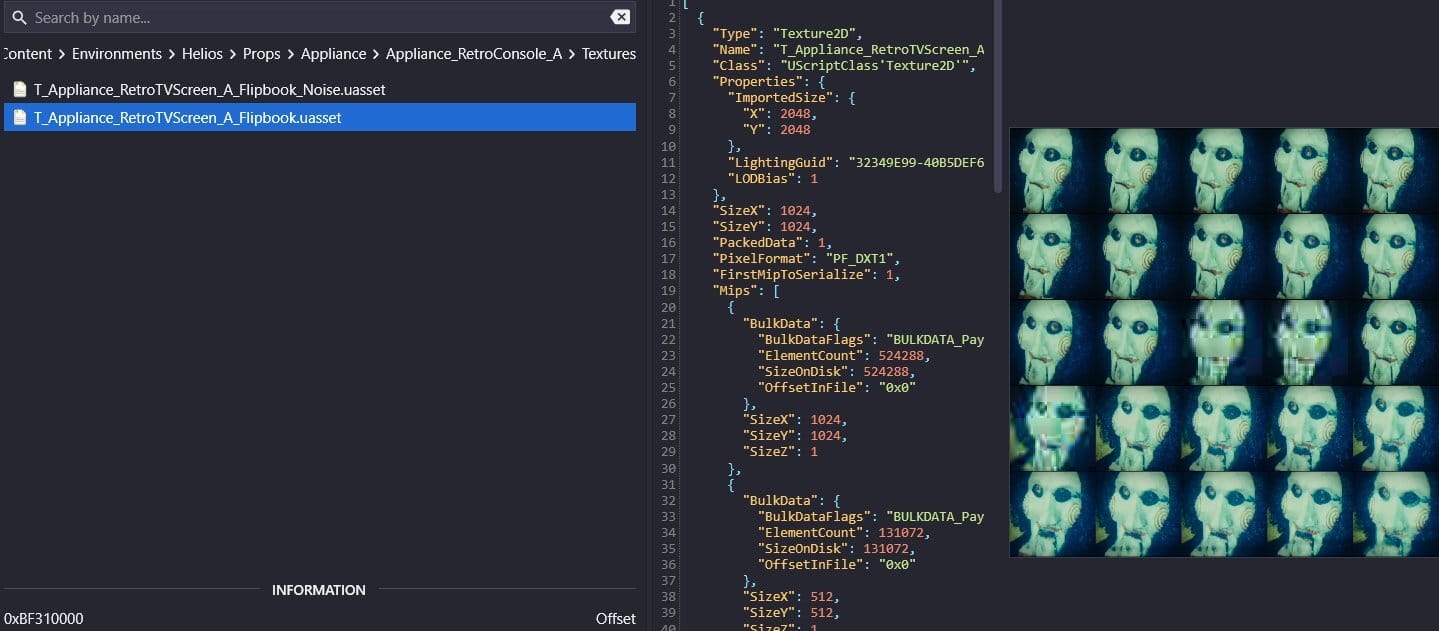Click the "X": 2048 line
Screen dimensions: 1439x631
click(x=780, y=113)
